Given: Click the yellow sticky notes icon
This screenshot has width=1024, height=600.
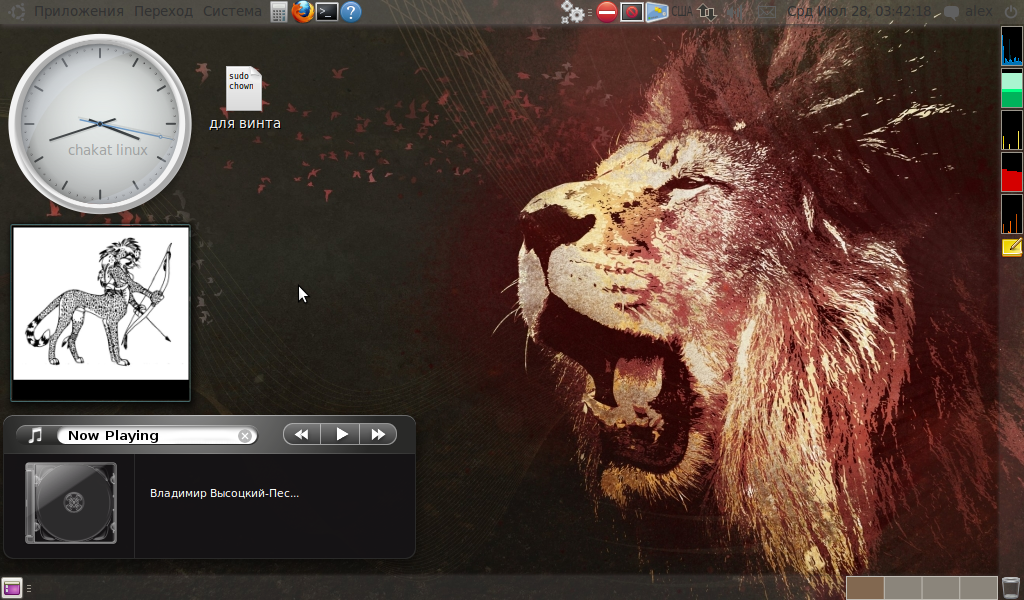Looking at the screenshot, I should [x=1011, y=247].
